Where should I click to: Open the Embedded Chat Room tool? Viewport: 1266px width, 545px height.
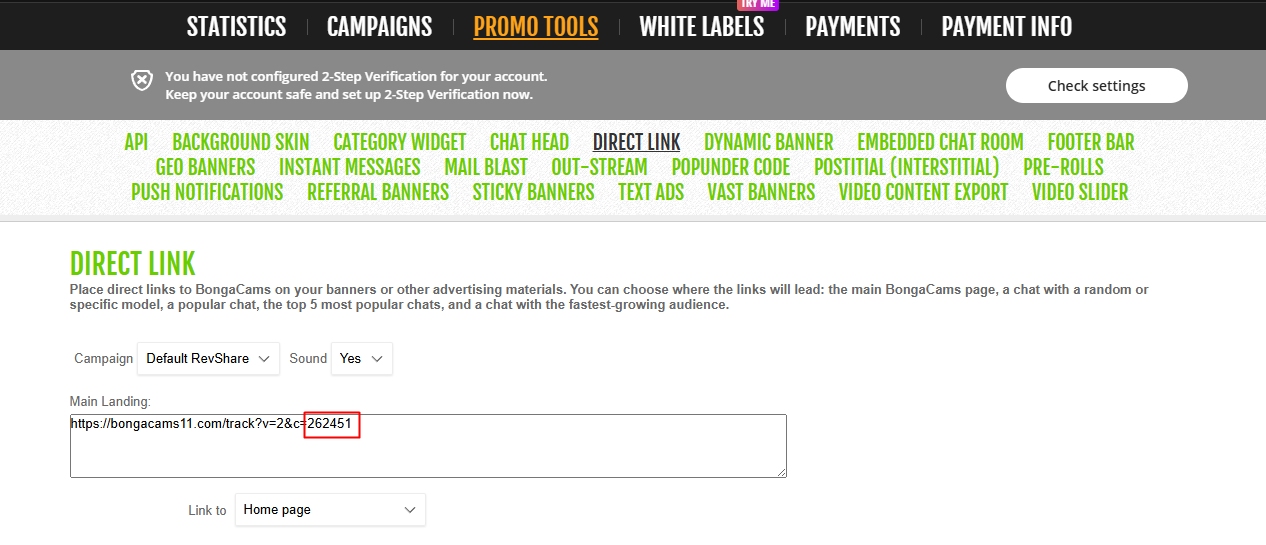tap(940, 142)
